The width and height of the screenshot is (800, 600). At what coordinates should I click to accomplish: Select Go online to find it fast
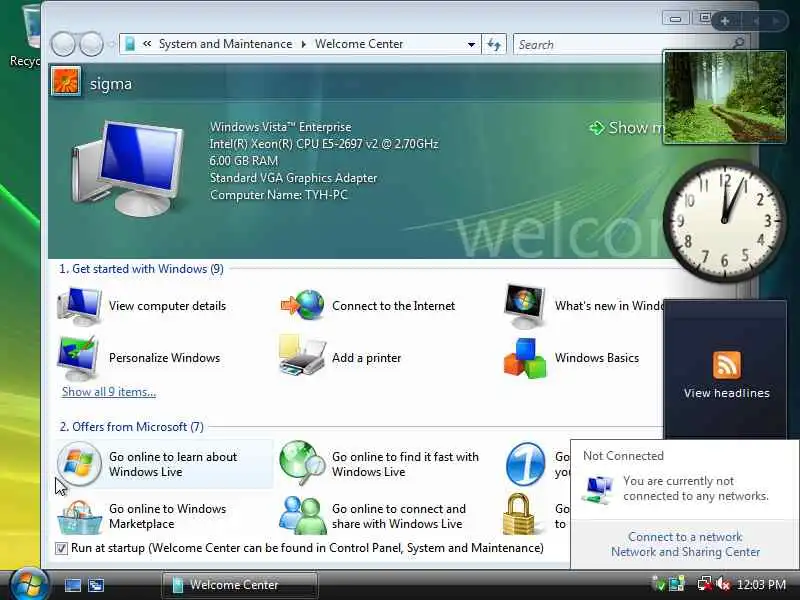[379, 464]
